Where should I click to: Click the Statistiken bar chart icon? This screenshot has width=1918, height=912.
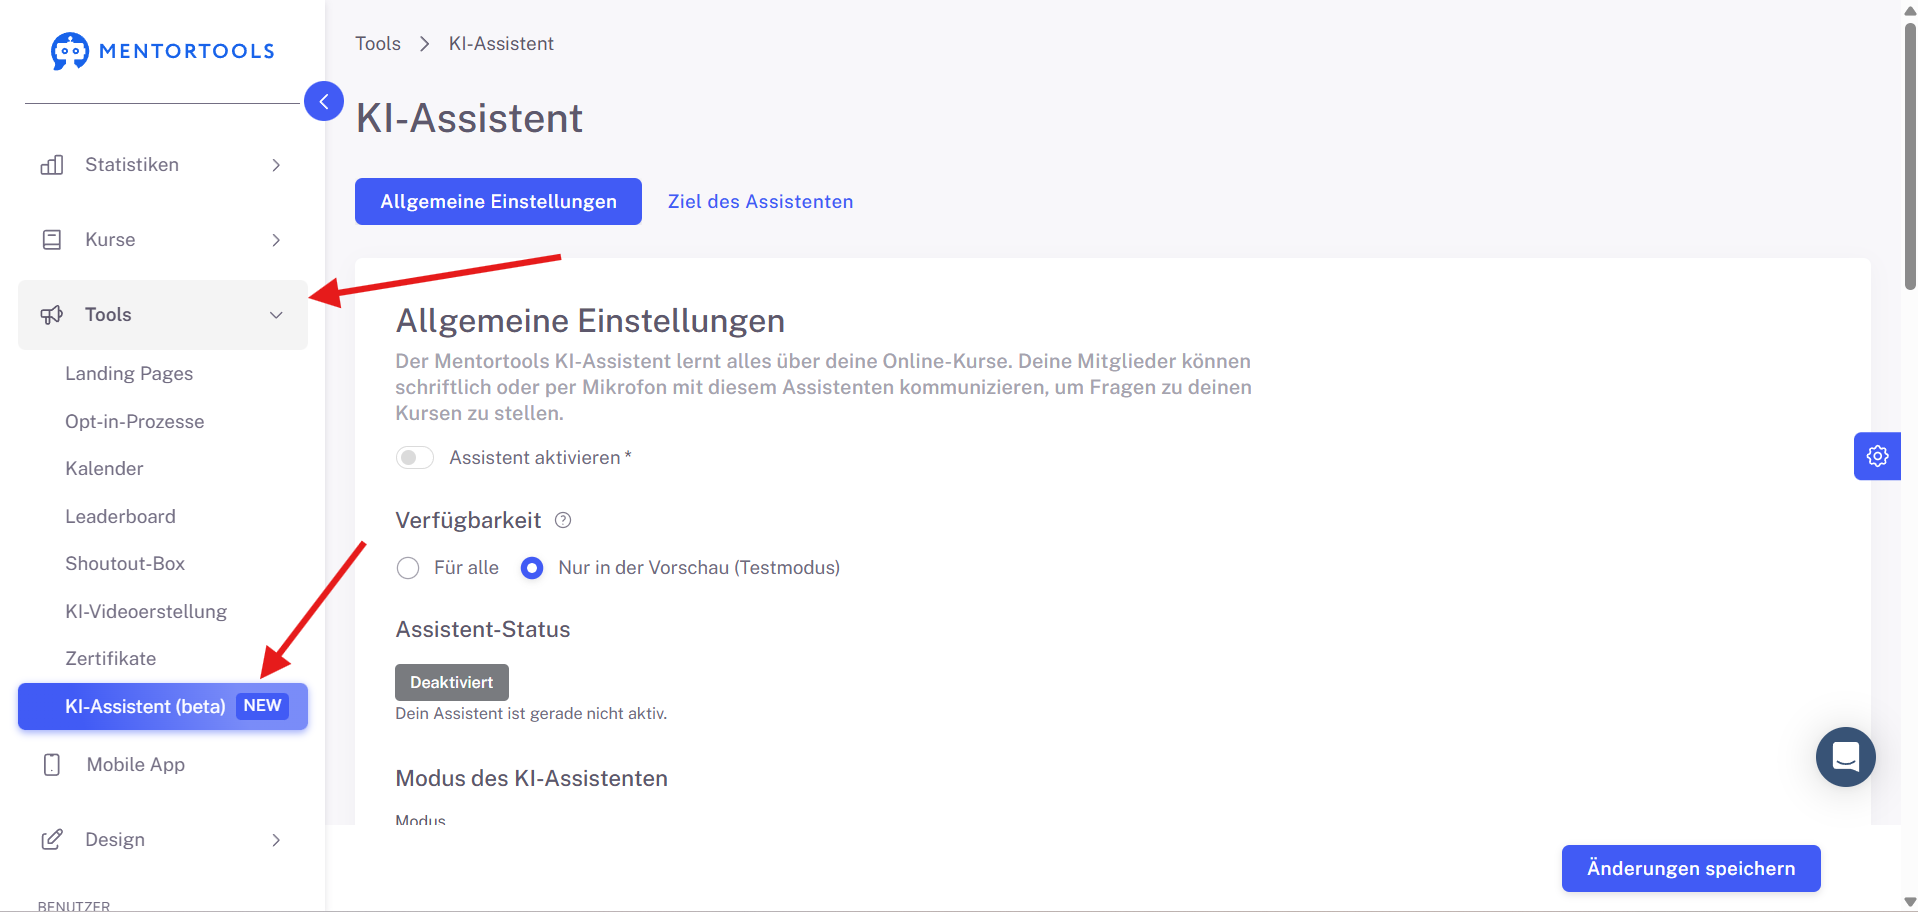[52, 165]
